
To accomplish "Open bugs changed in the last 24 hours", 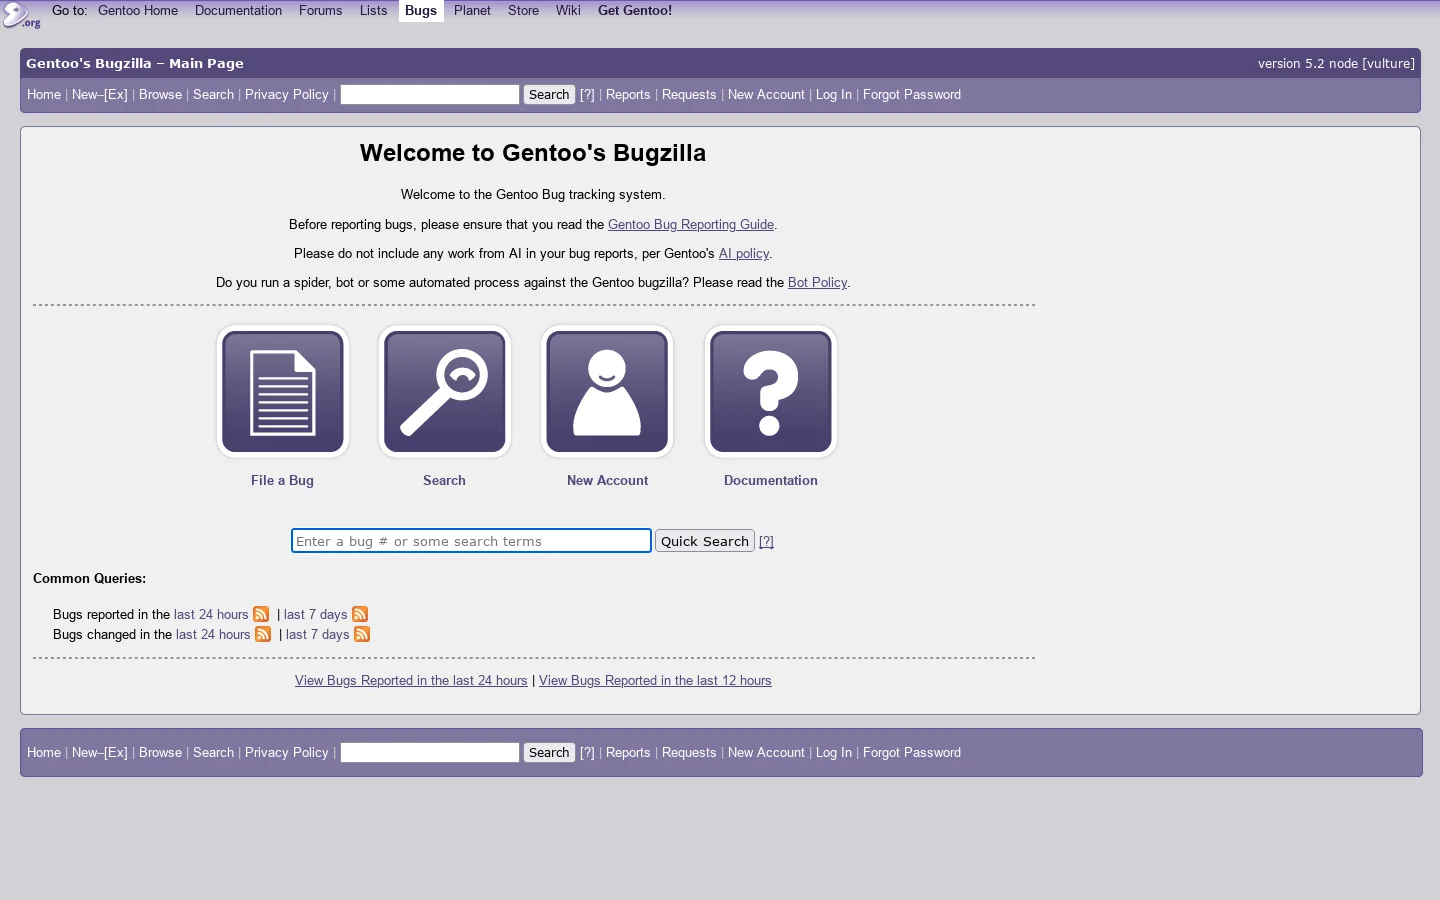I will pyautogui.click(x=213, y=635).
